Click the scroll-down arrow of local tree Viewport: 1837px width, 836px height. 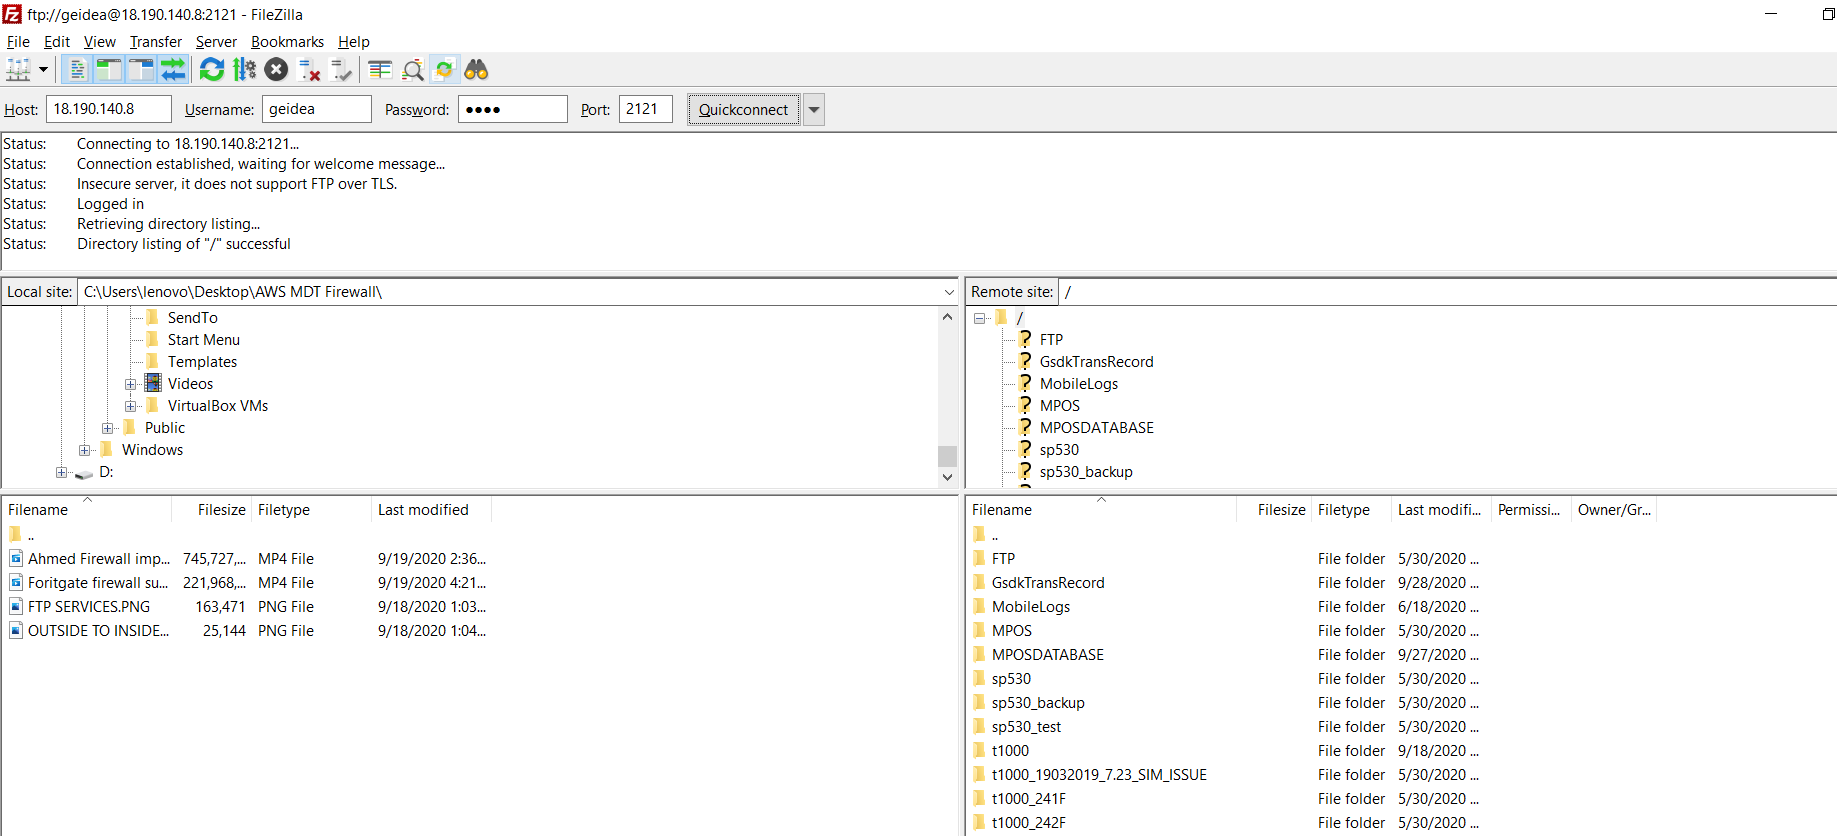pyautogui.click(x=947, y=477)
